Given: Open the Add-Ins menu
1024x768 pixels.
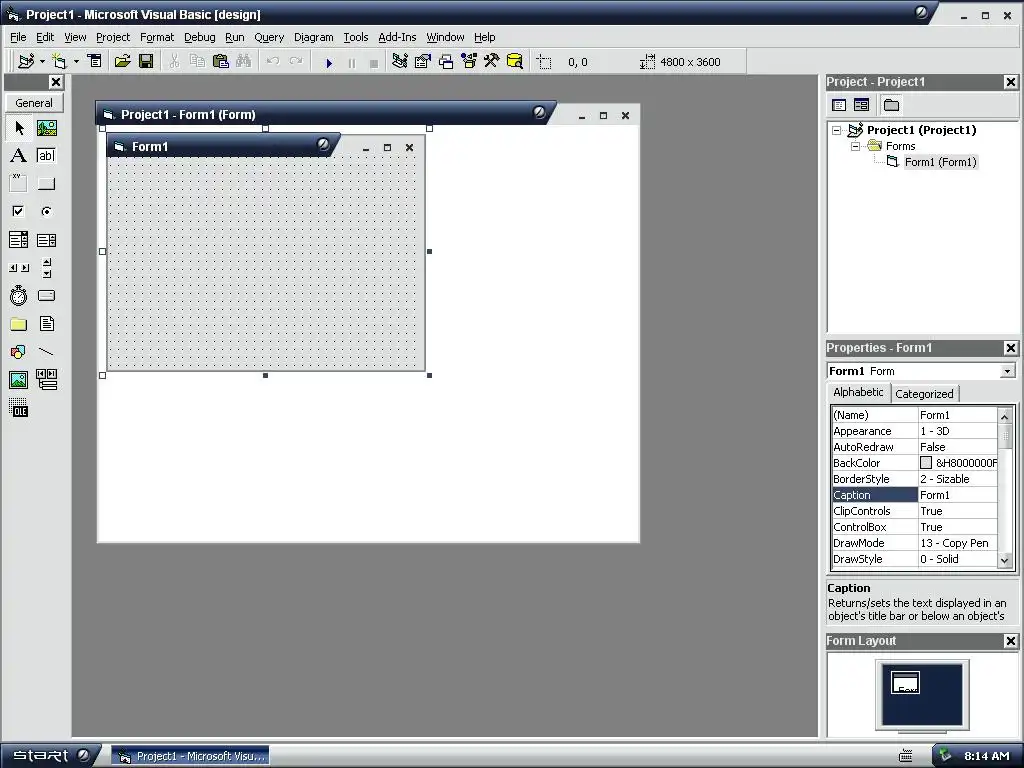Looking at the screenshot, I should tap(397, 37).
